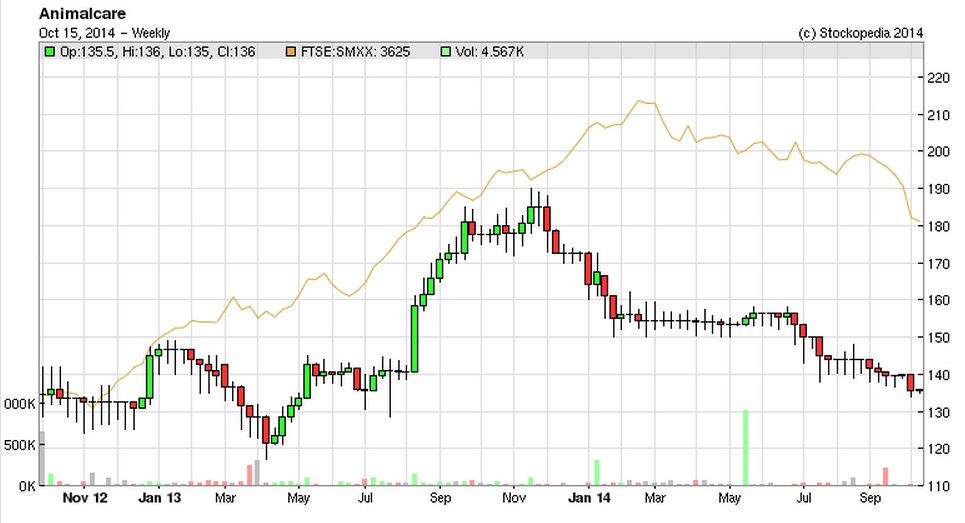Click the 120 price axis label
This screenshot has width=965, height=523.
(x=939, y=449)
